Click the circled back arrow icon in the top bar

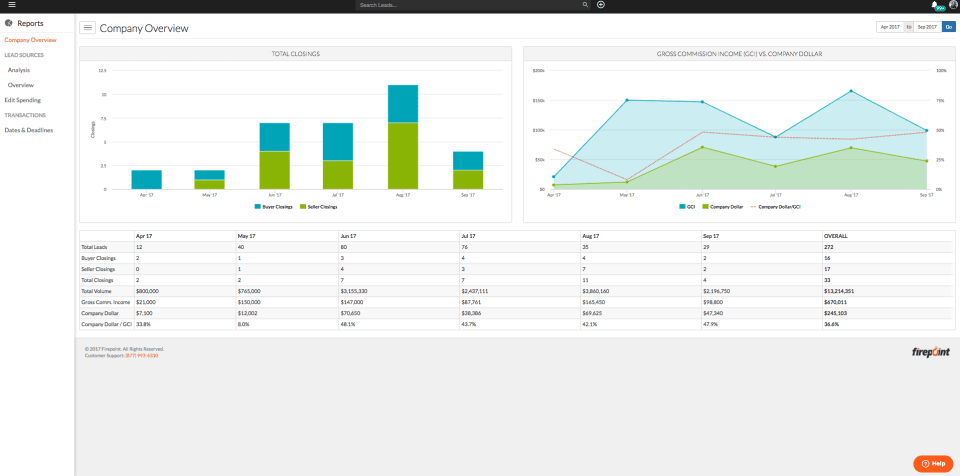click(600, 5)
